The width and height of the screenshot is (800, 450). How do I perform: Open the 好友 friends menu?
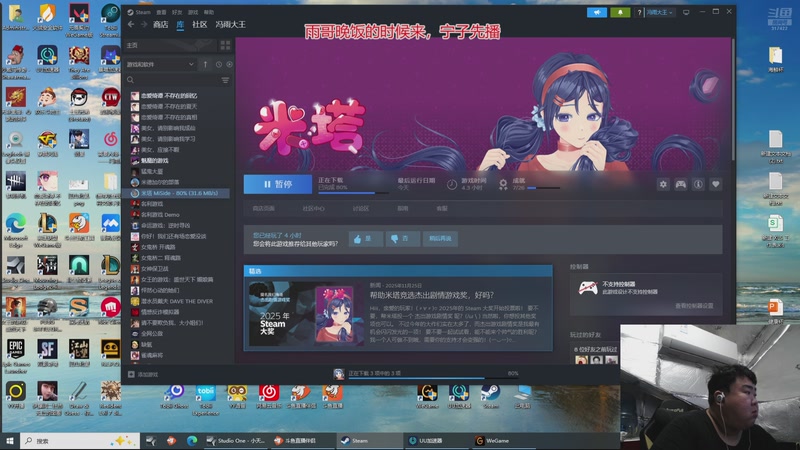[x=177, y=12]
